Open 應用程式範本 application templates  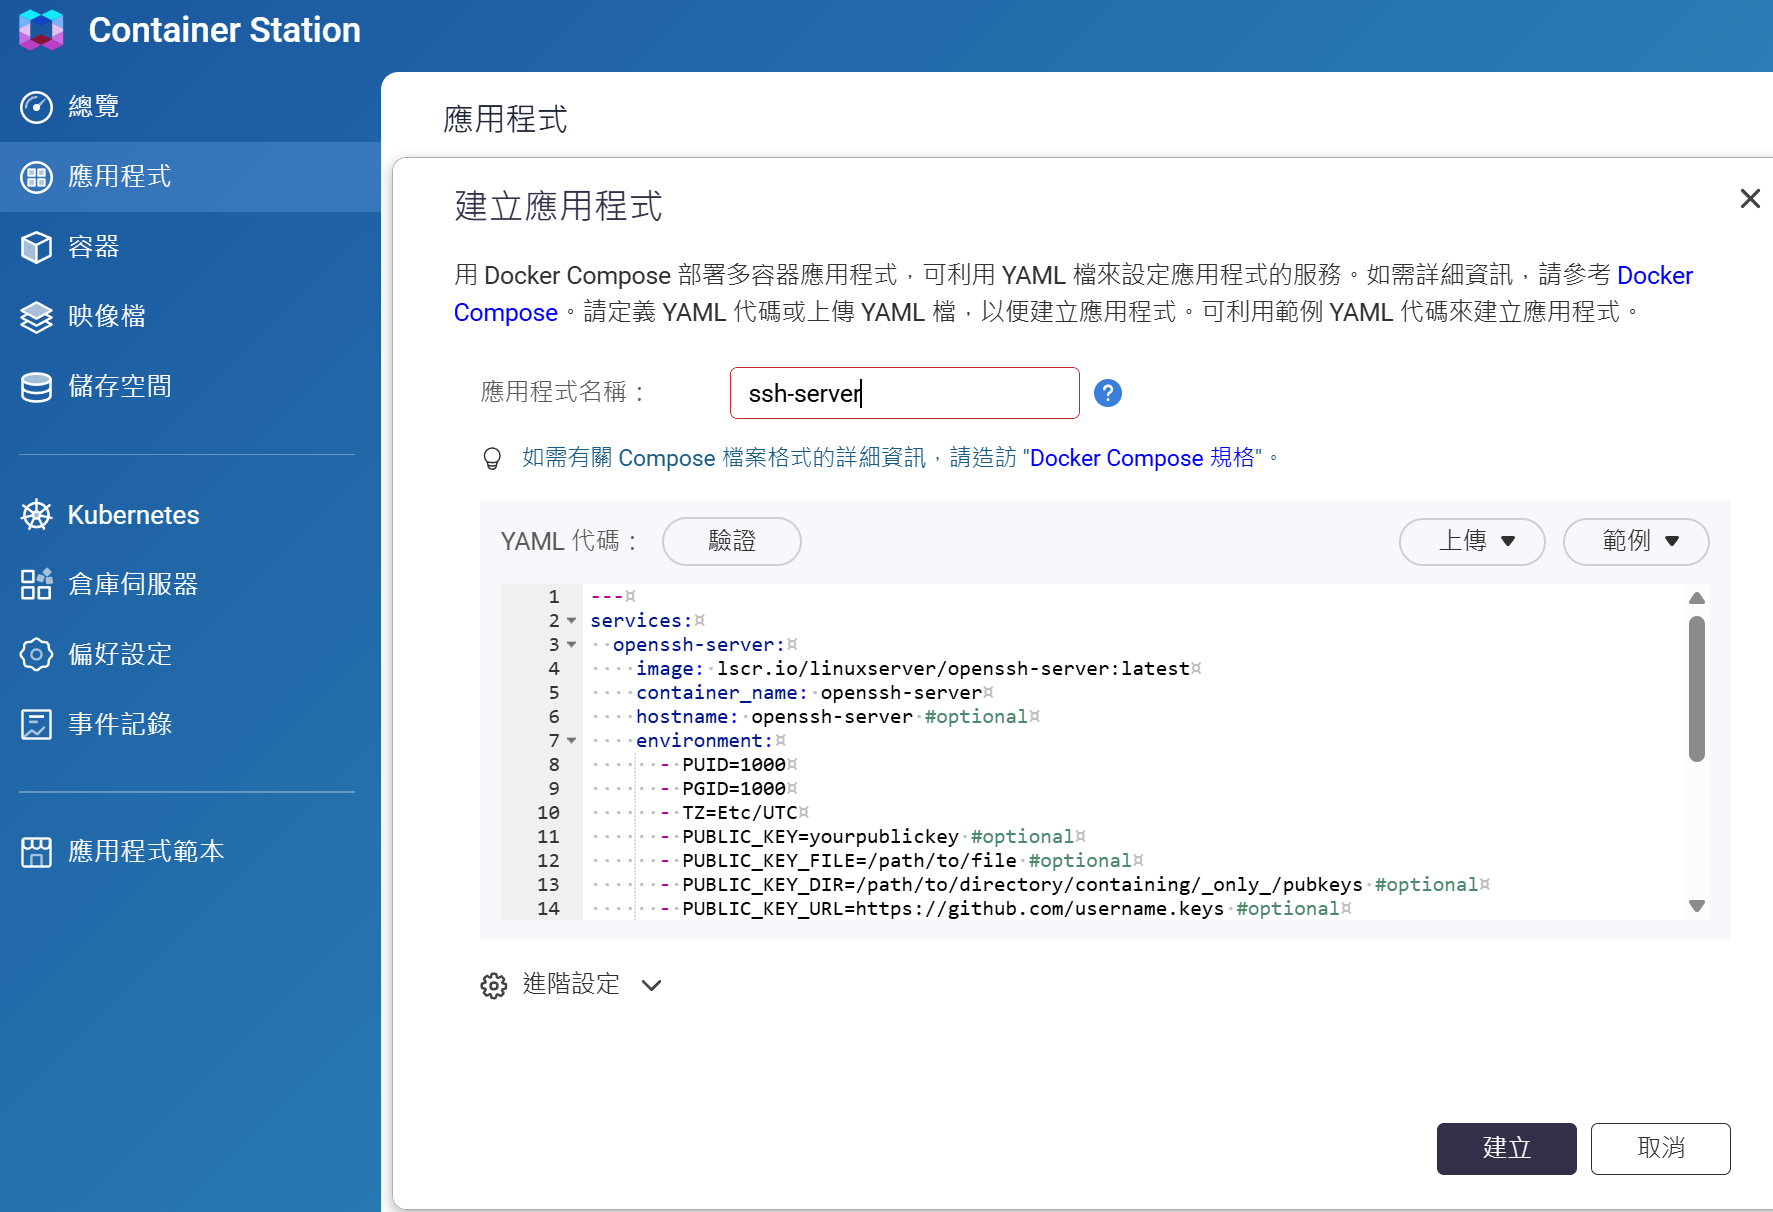point(145,851)
